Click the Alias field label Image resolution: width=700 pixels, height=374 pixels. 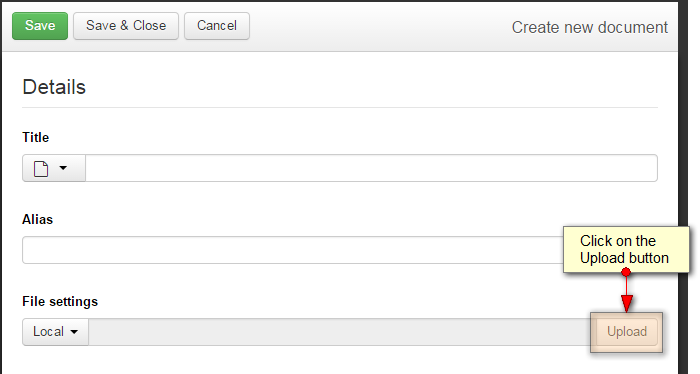tap(38, 220)
